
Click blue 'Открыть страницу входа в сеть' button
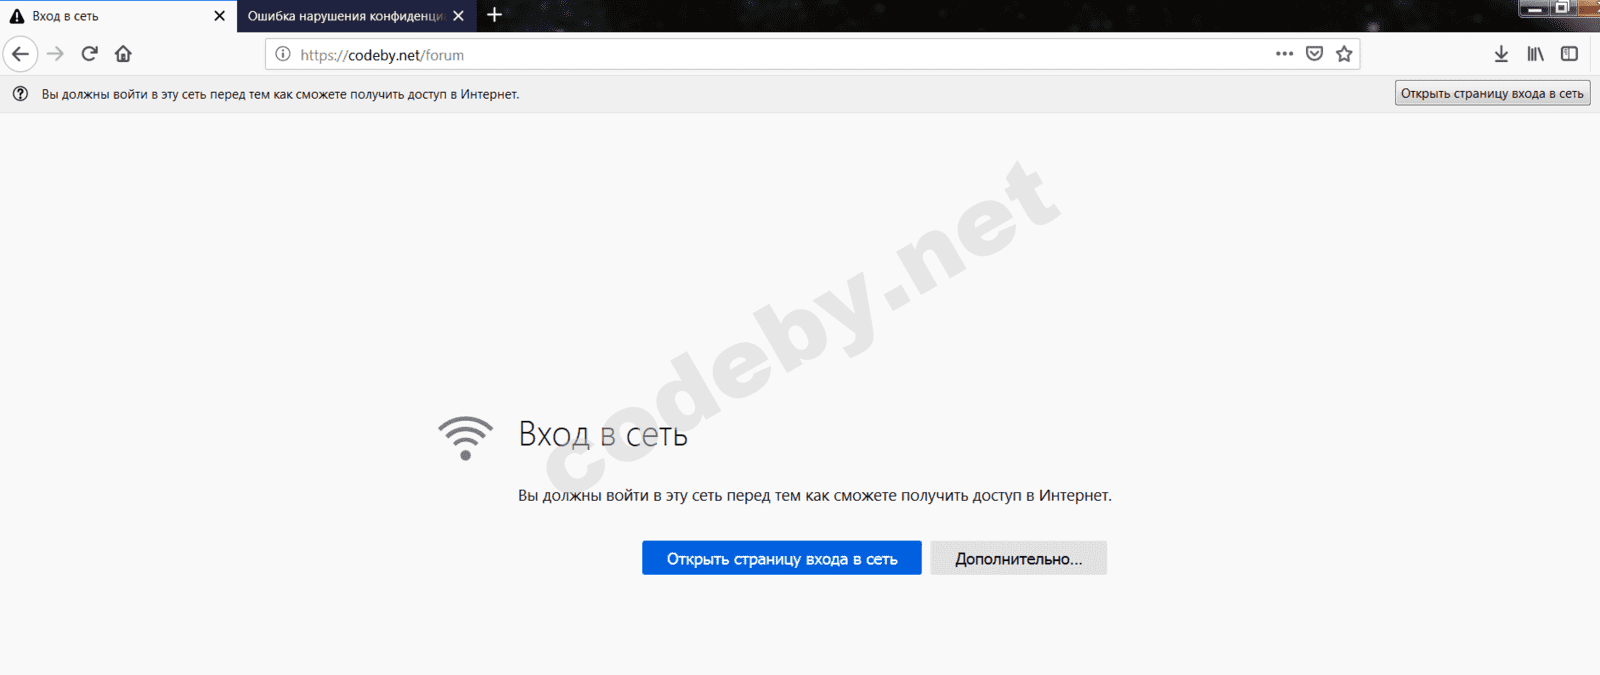[782, 558]
